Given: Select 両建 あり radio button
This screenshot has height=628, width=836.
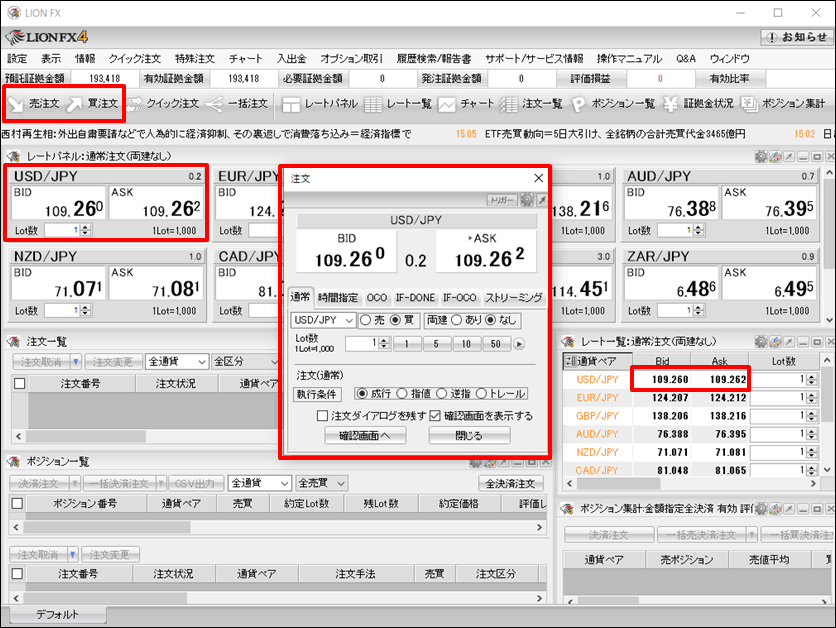Looking at the screenshot, I should click(x=456, y=320).
